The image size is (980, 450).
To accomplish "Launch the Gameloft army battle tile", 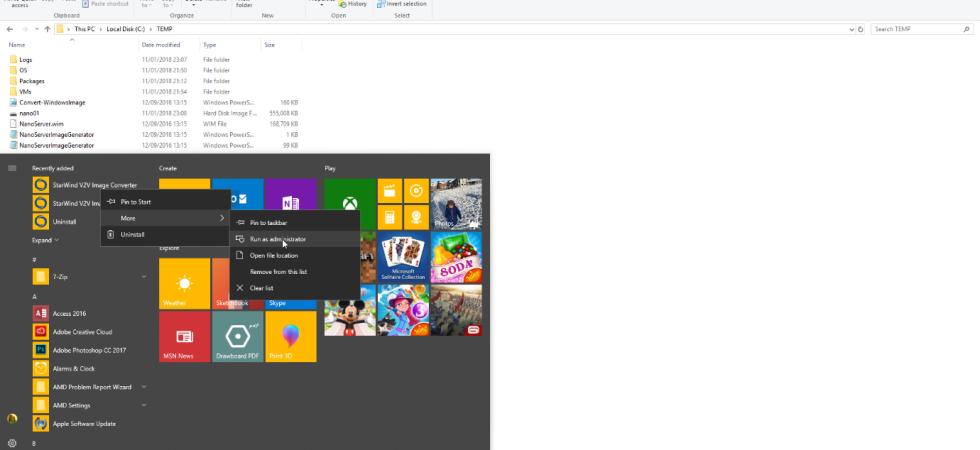I will coord(456,310).
